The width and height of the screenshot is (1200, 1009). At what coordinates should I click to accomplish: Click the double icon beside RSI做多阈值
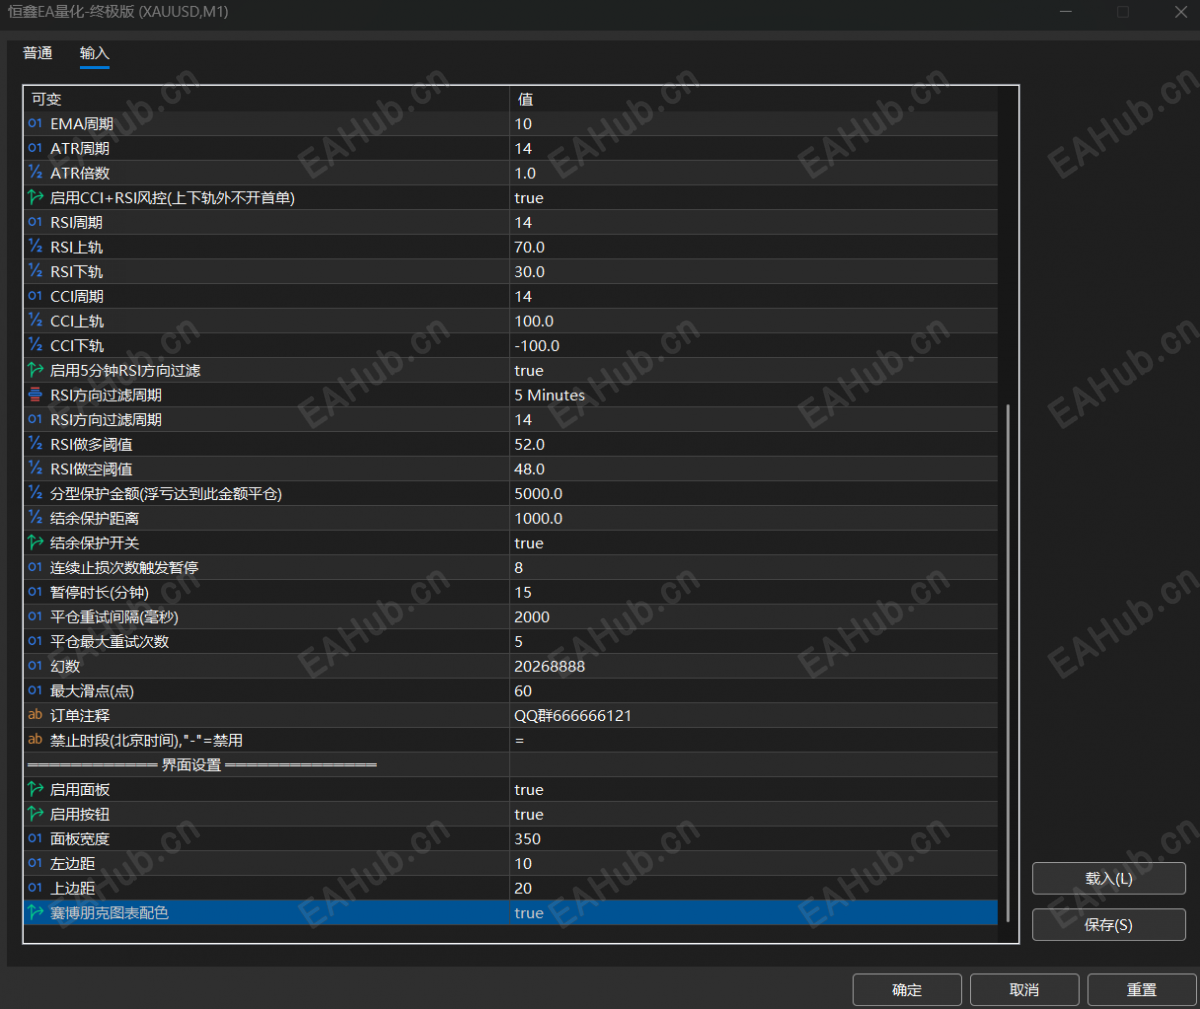click(35, 444)
